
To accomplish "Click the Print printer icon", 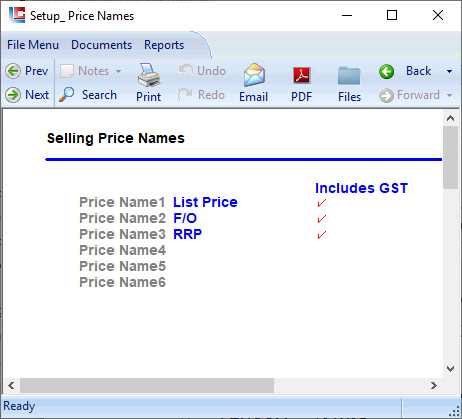I will 149,75.
